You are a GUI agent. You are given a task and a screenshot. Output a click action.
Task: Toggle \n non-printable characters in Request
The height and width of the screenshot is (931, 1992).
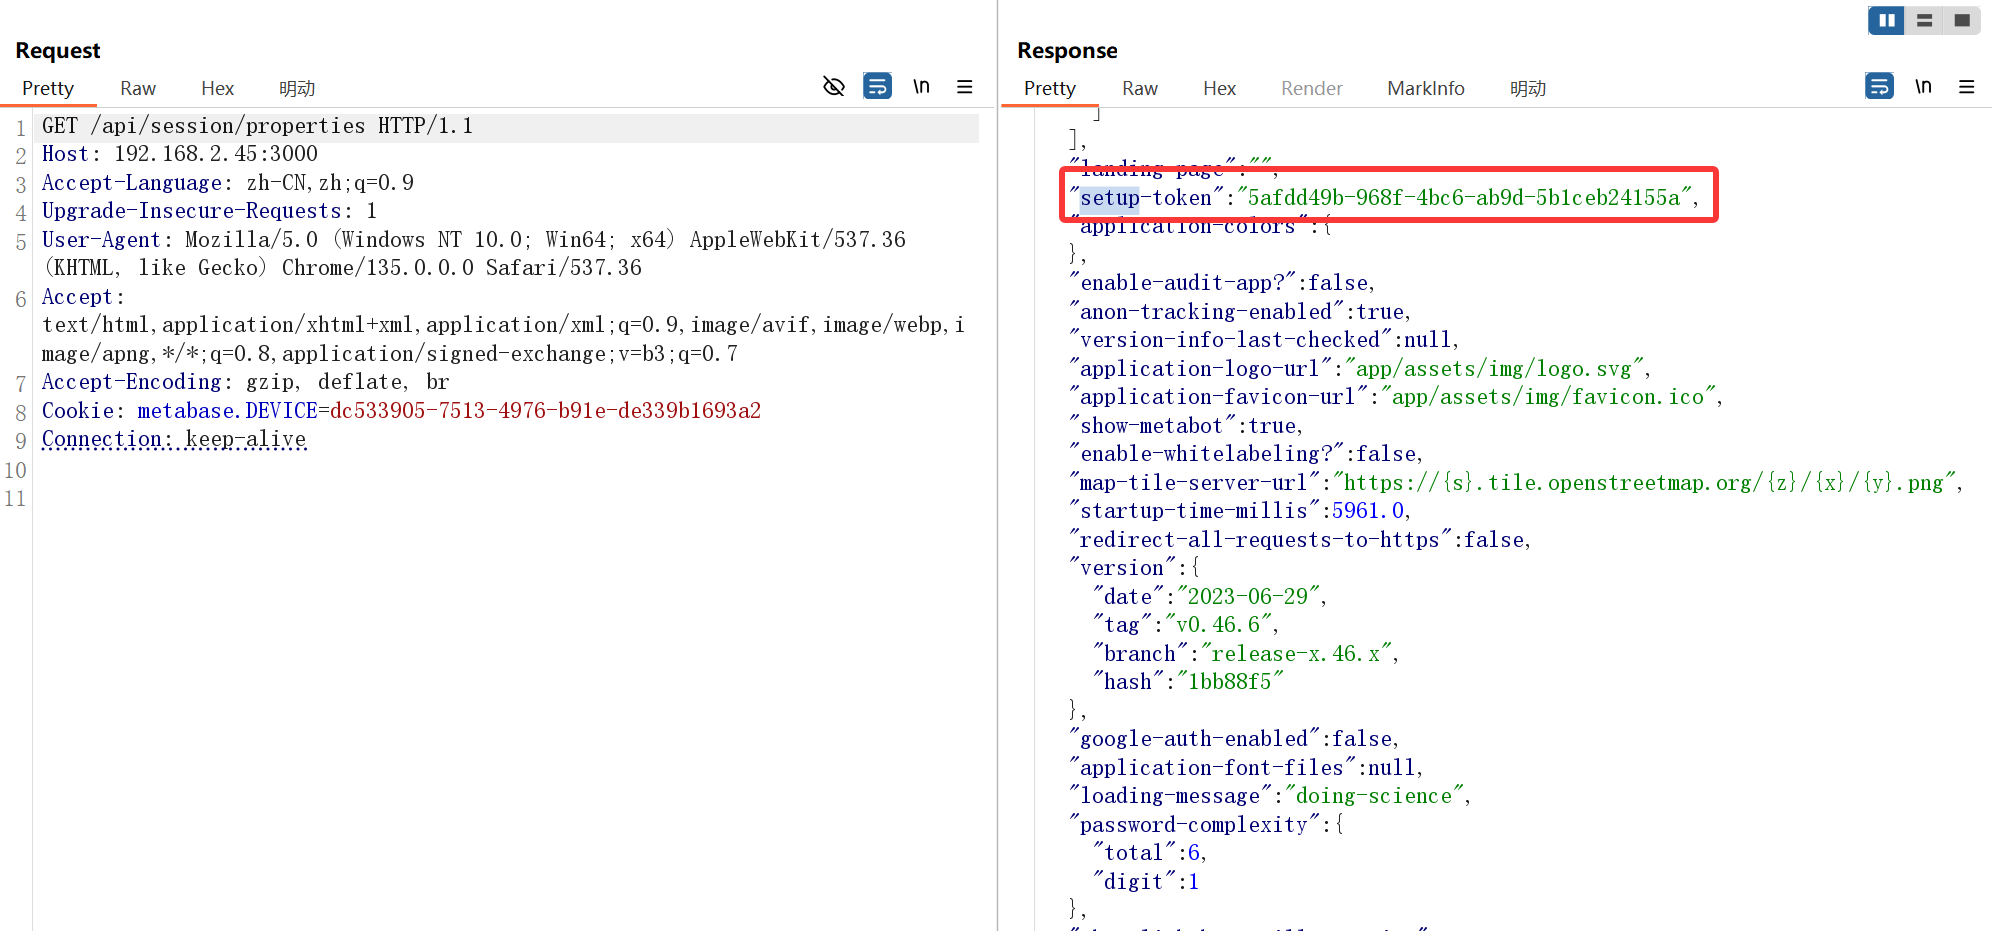coord(921,87)
